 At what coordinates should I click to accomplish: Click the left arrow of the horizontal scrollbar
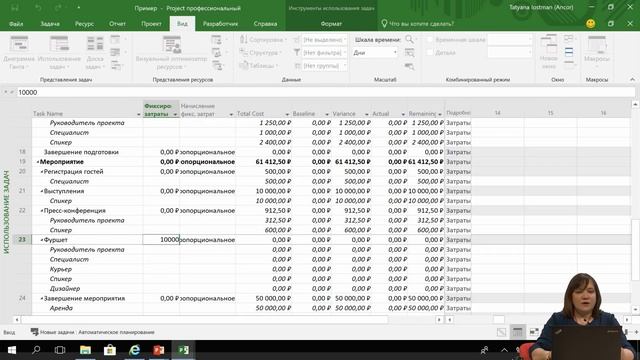tap(17, 320)
